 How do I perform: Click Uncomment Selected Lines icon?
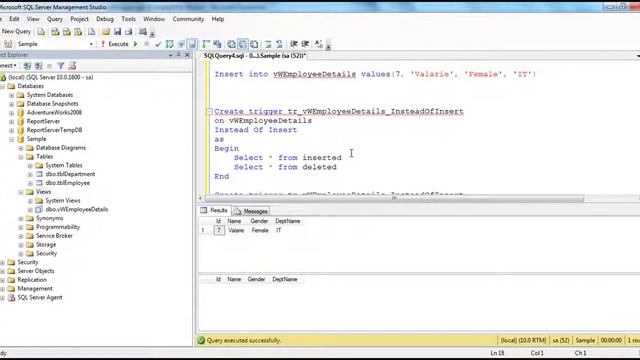280,44
